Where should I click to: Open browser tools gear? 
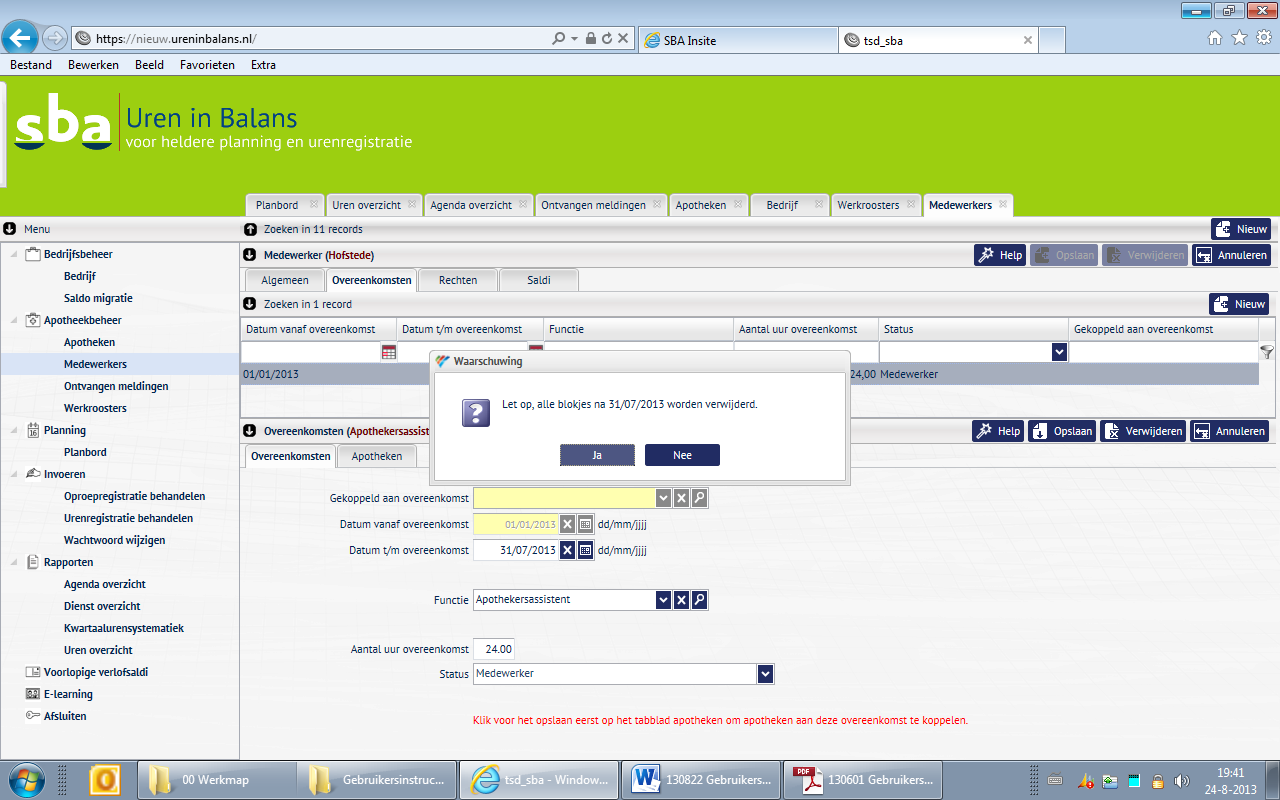pos(1263,38)
